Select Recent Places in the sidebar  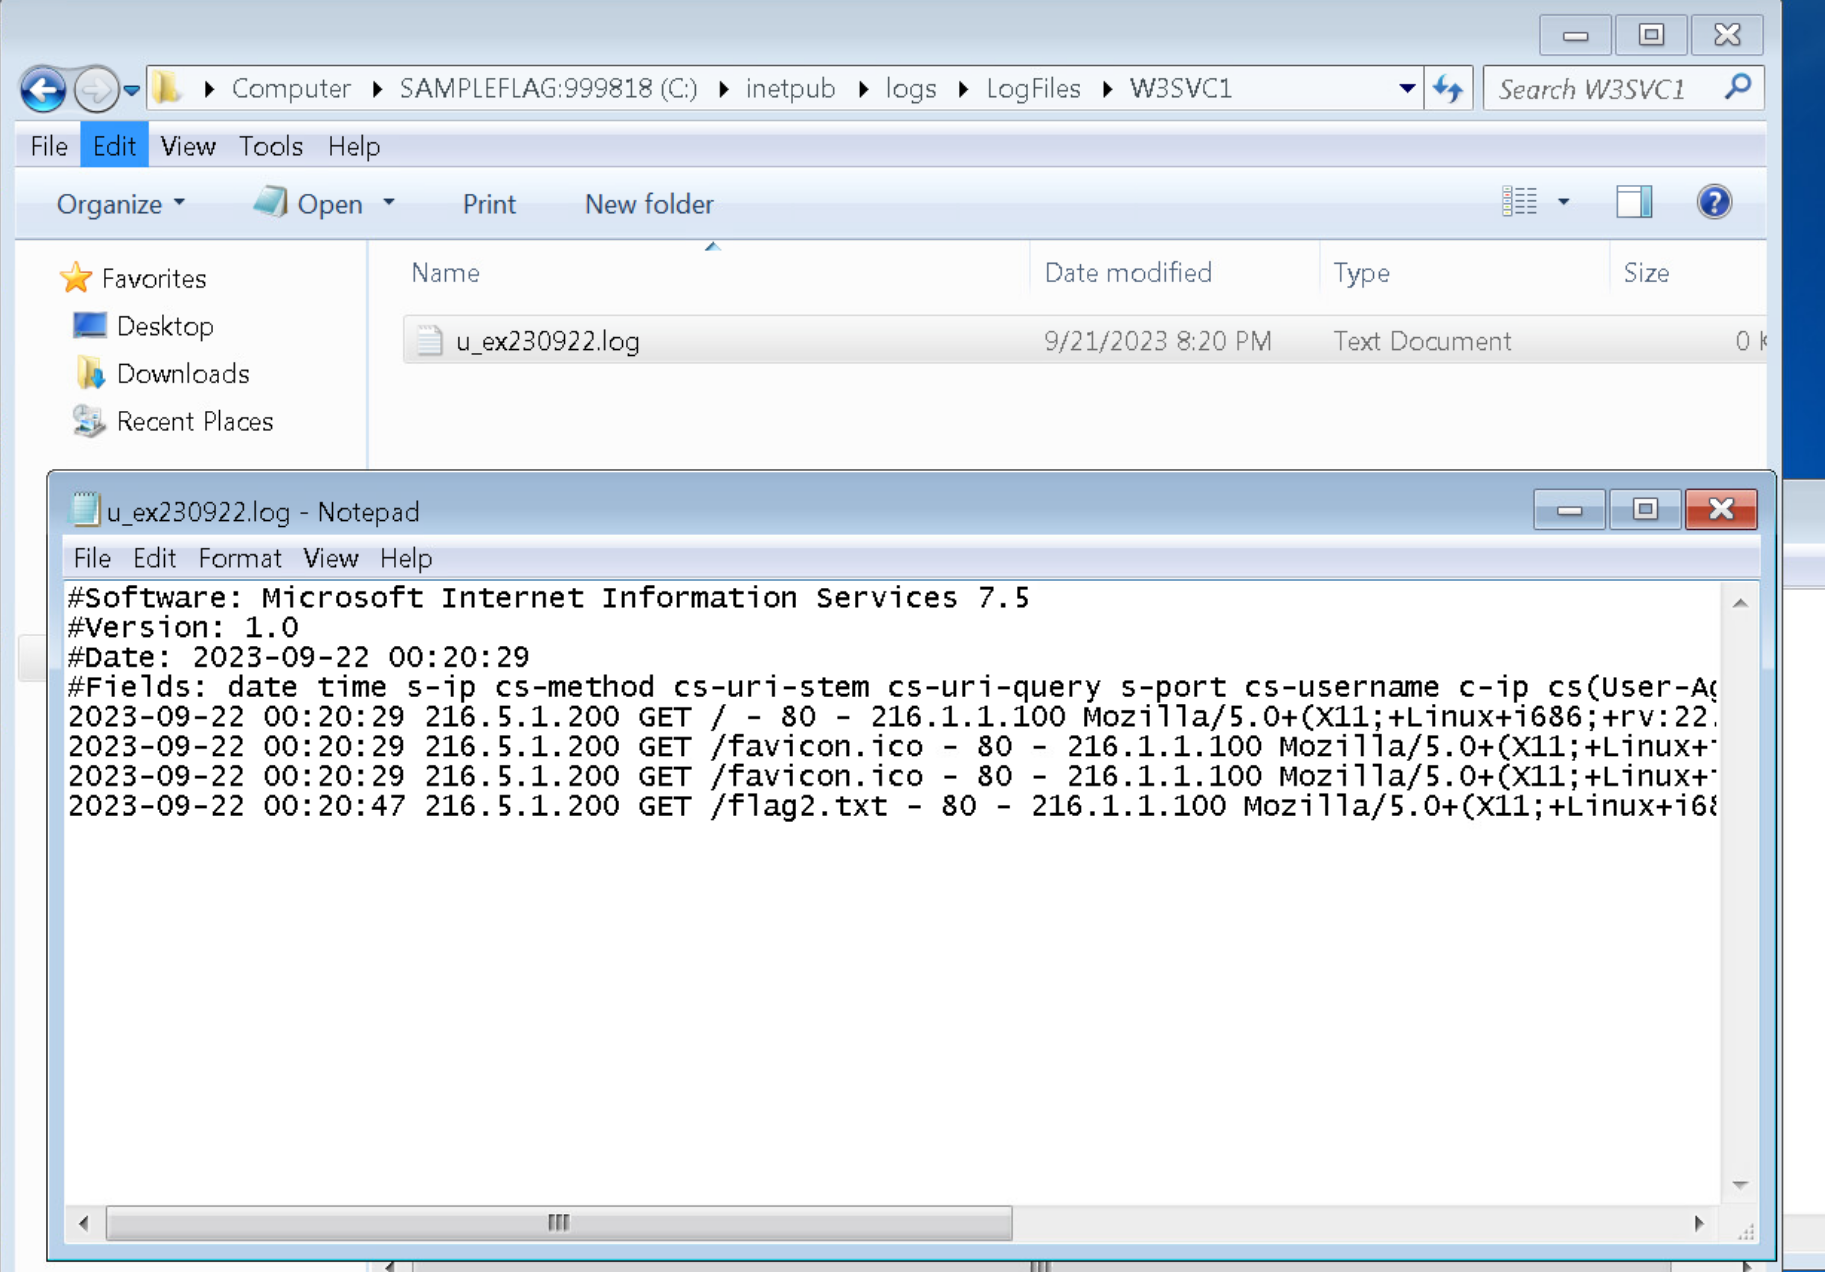pos(195,421)
